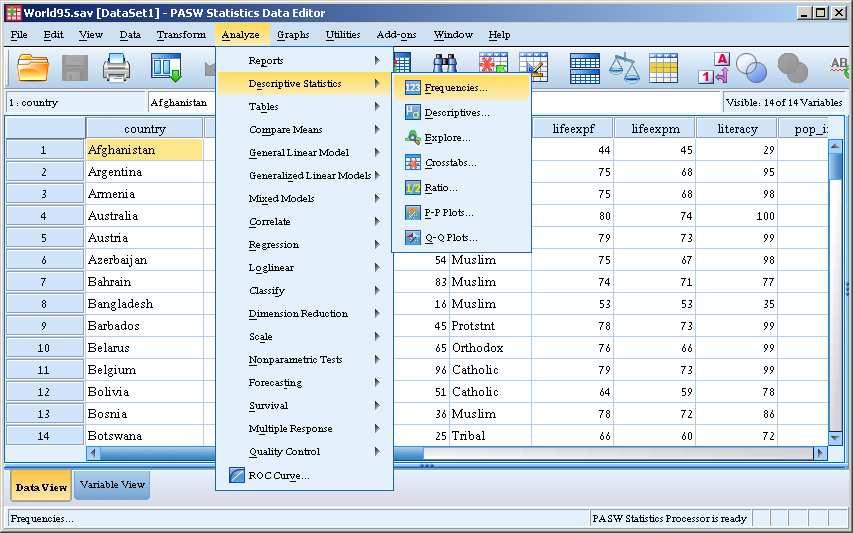The image size is (853, 533).
Task: Recall recently used dialogs icon
Action: 166,67
